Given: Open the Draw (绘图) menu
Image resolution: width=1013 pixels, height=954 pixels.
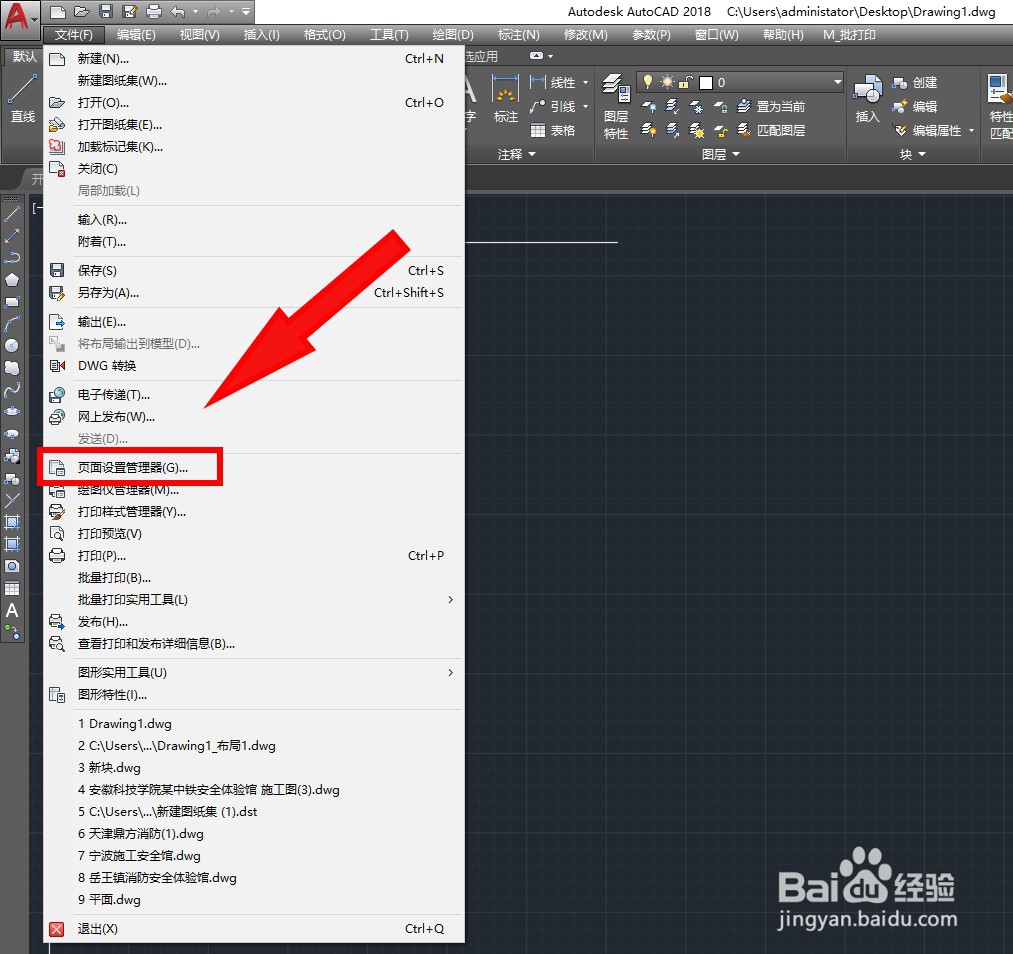Looking at the screenshot, I should coord(453,35).
